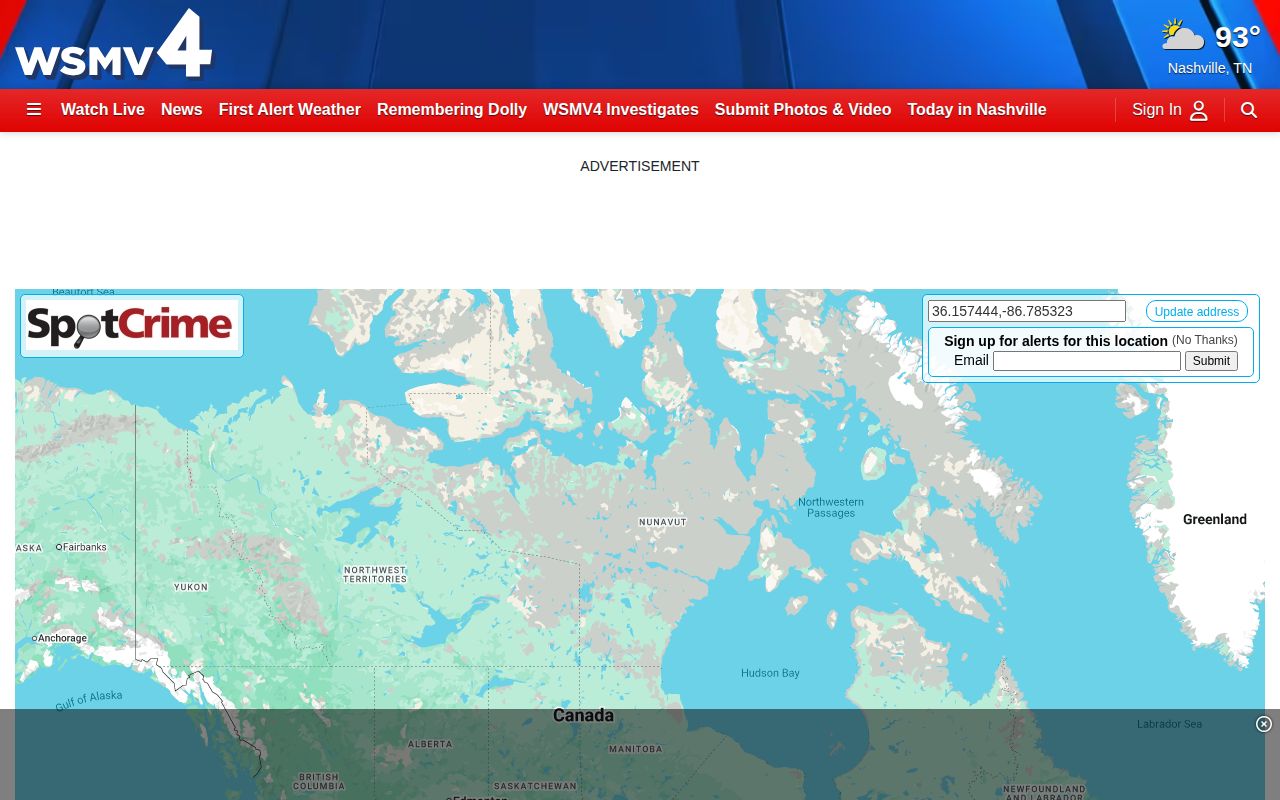Click the Sign up for alerts heading
This screenshot has height=800, width=1280.
coord(1056,341)
